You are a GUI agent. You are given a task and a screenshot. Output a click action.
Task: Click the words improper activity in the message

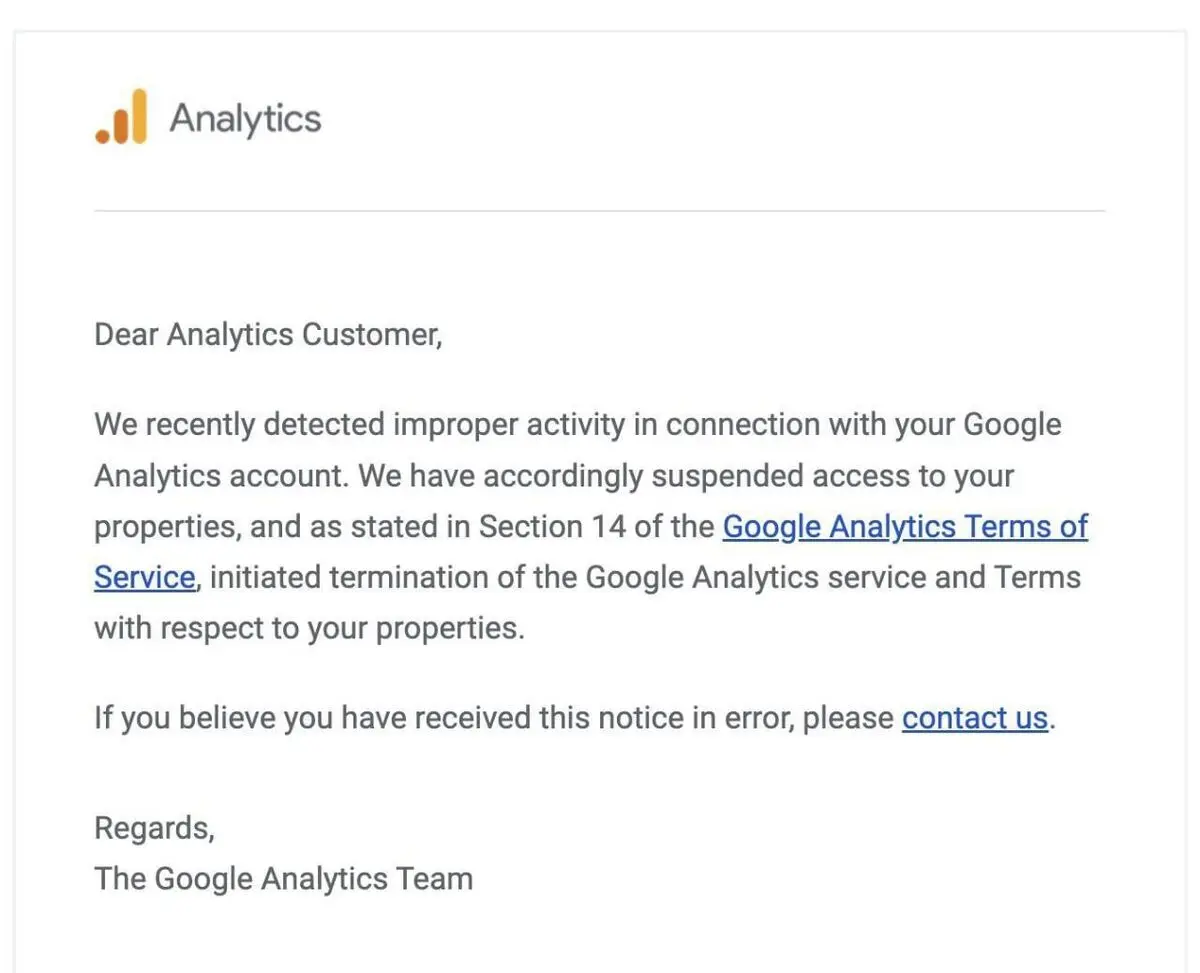pos(510,425)
